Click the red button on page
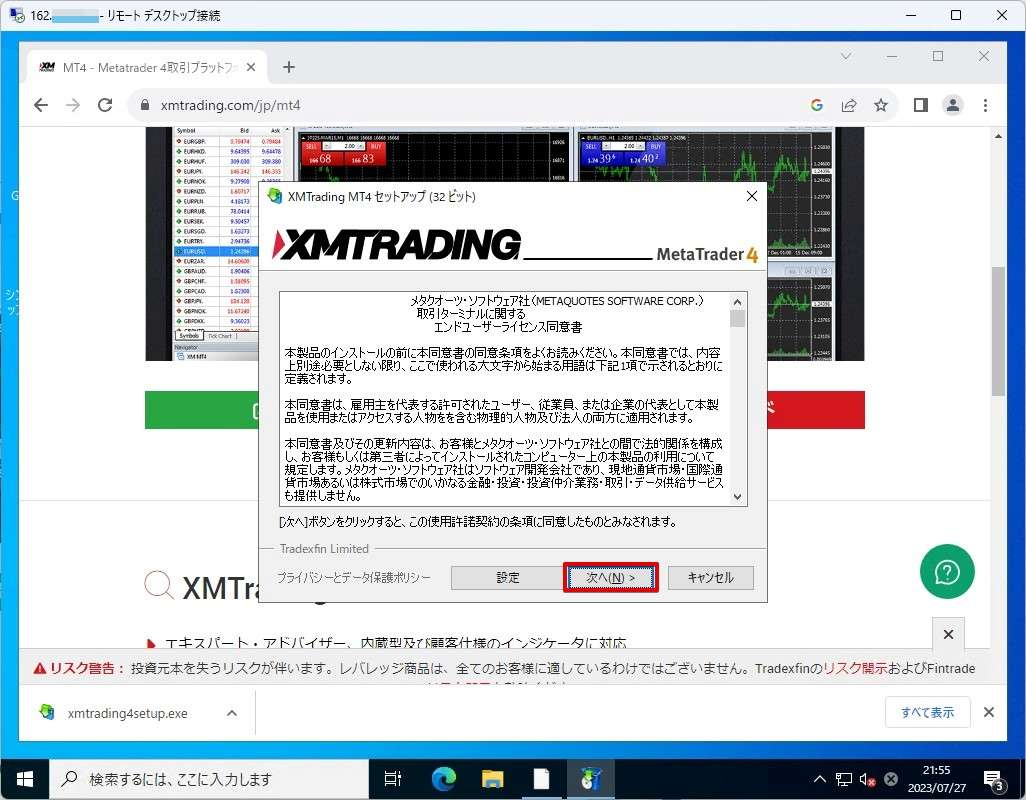Image resolution: width=1026 pixels, height=800 pixels. tap(816, 410)
